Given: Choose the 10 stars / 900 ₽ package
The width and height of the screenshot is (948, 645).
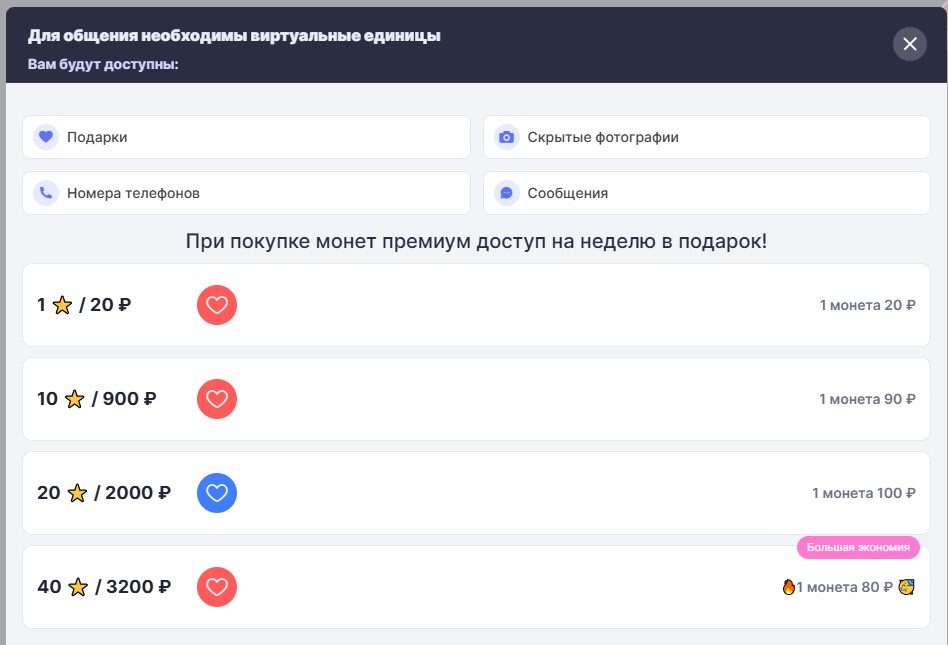Looking at the screenshot, I should 97,399.
